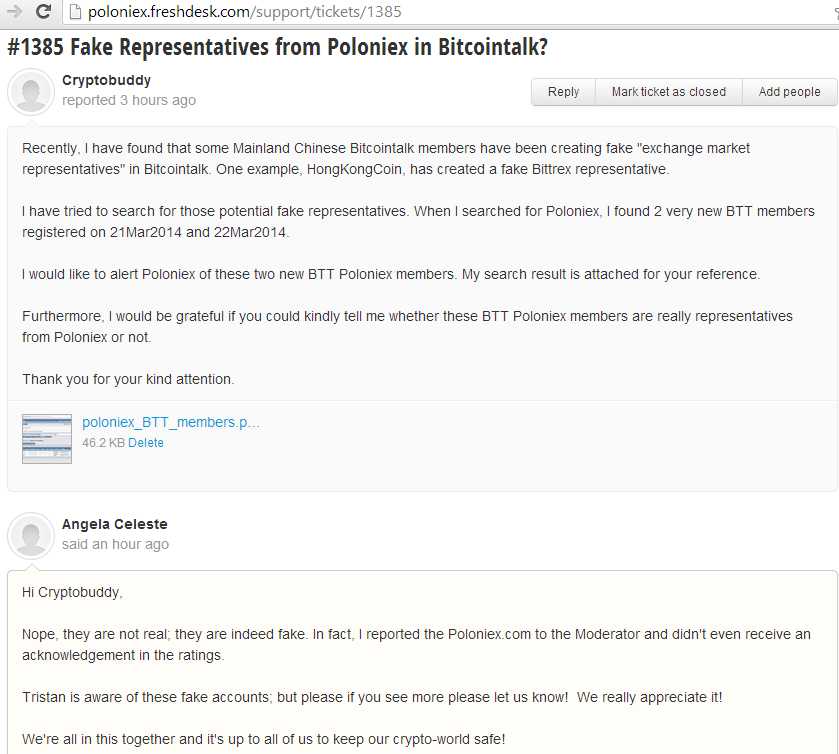
Task: Open the poloniex_BTT_members.p... file link
Action: 171,422
